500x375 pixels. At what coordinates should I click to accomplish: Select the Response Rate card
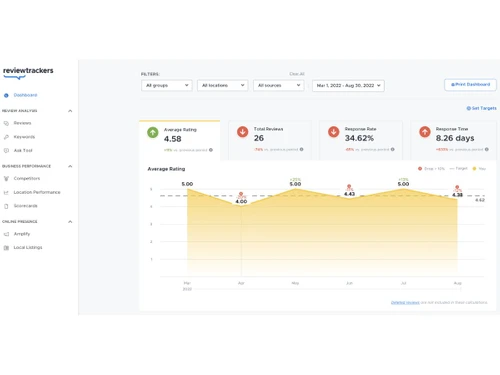click(361, 140)
